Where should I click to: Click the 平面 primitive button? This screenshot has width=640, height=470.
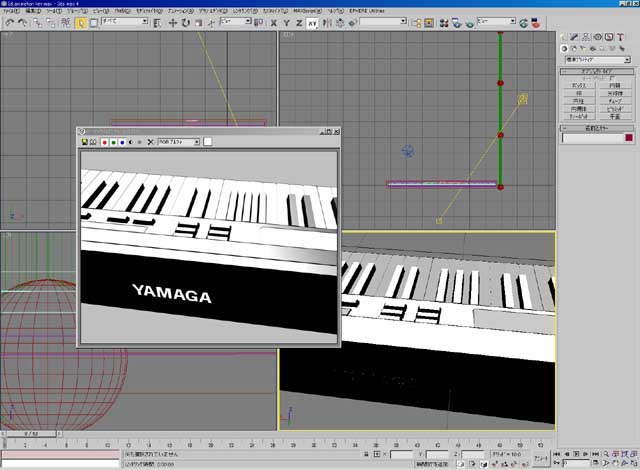pos(615,116)
